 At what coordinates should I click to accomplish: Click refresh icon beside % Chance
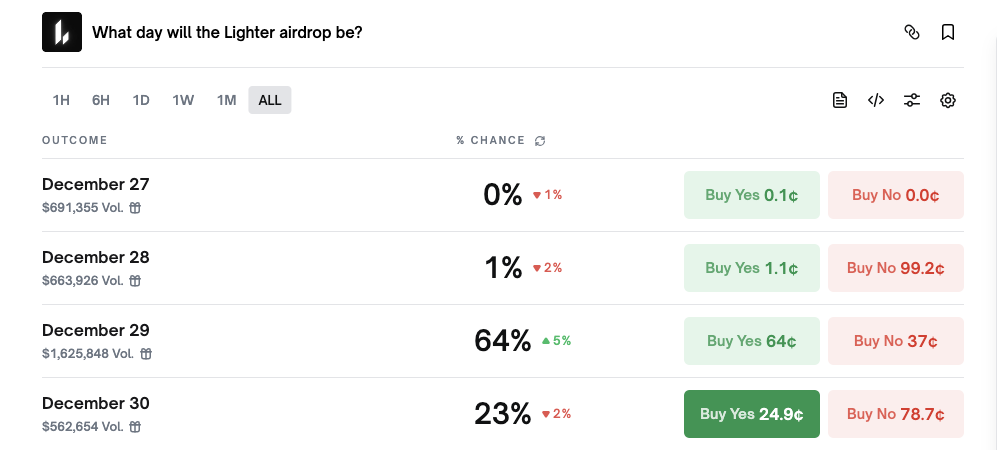click(x=540, y=141)
